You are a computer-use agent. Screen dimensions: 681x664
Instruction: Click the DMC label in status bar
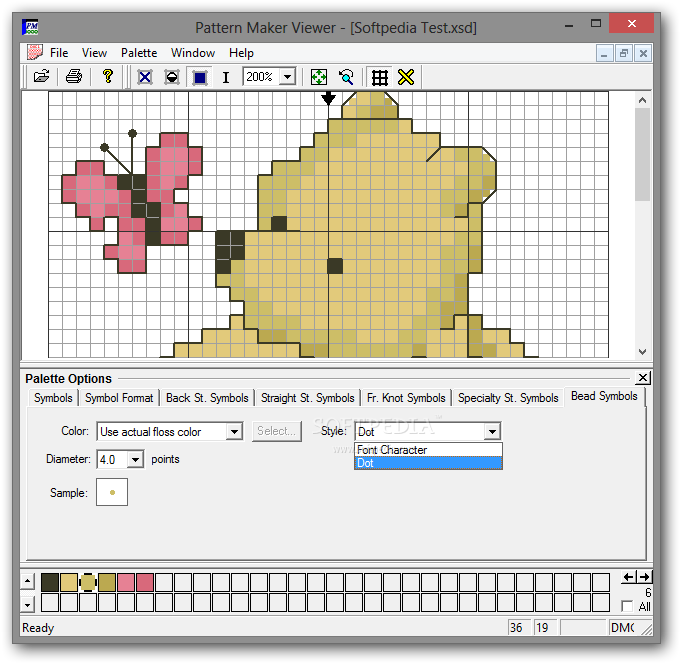coord(622,628)
